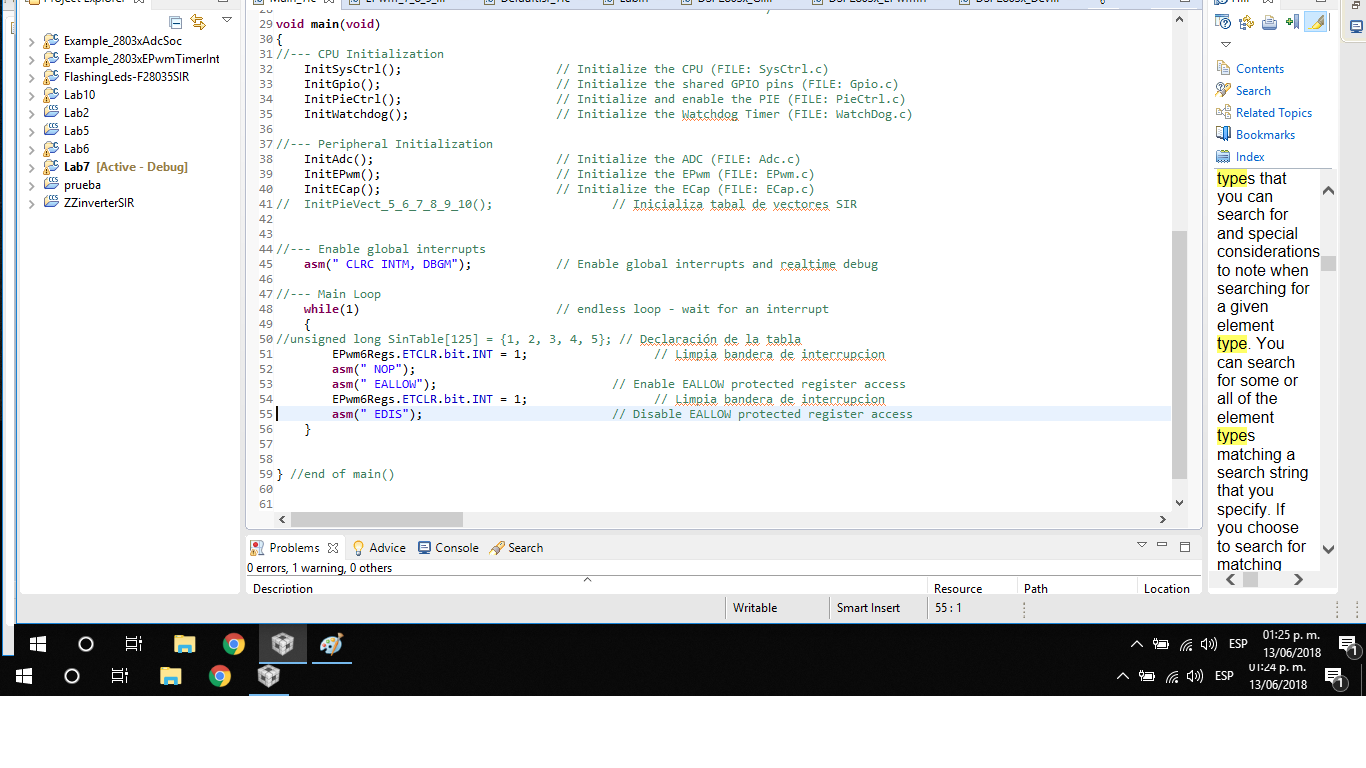
Task: Expand the Example_2803xEPwmTimerInt project arrow
Action: (x=32, y=59)
